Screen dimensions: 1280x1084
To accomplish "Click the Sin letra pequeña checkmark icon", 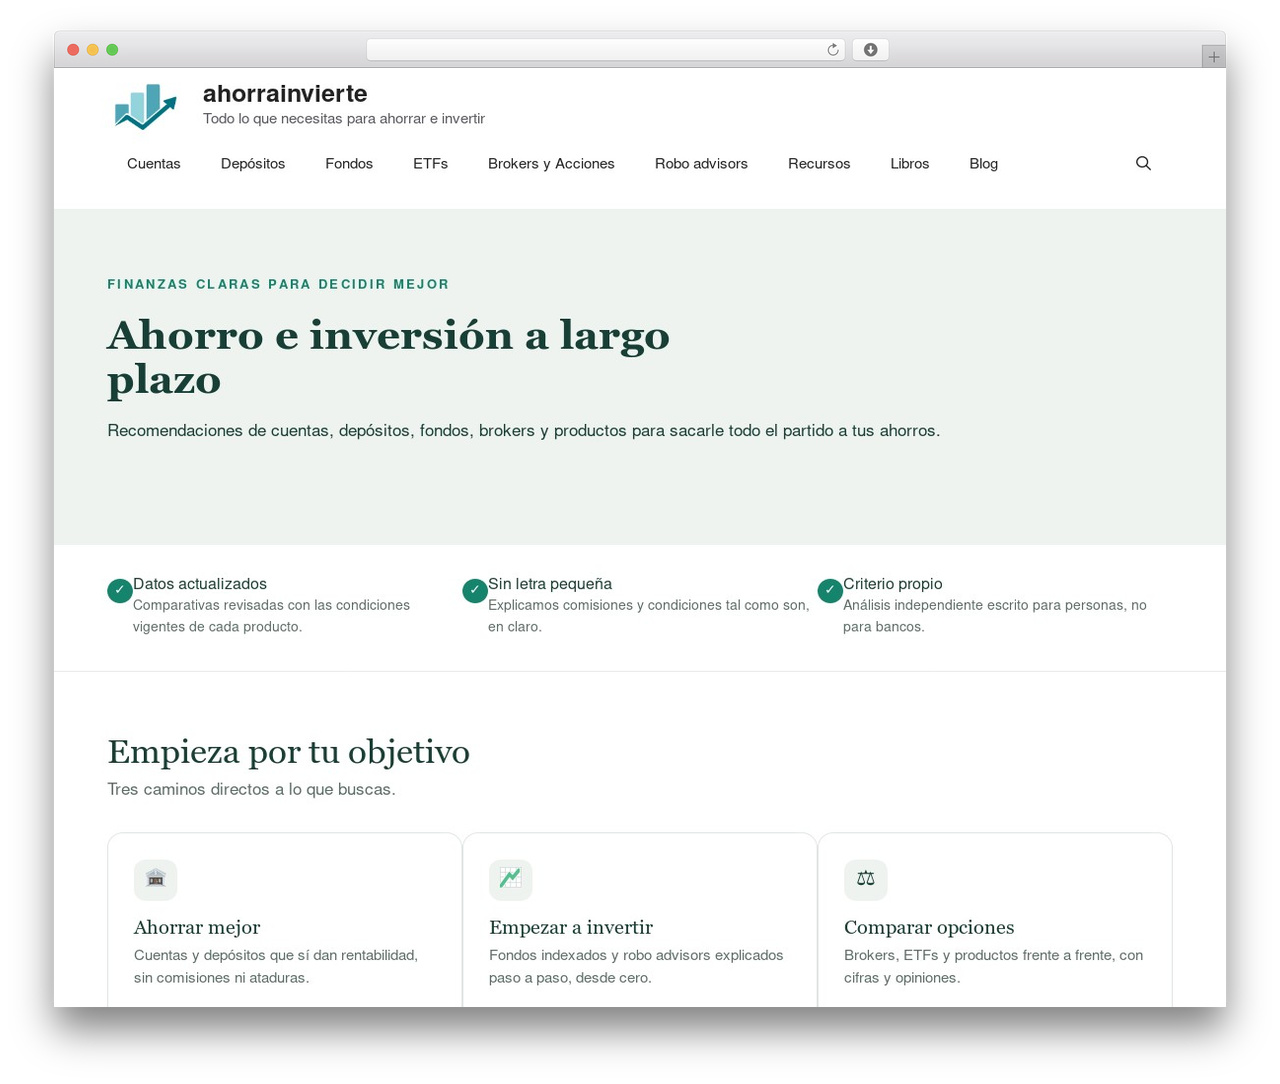I will 475,591.
